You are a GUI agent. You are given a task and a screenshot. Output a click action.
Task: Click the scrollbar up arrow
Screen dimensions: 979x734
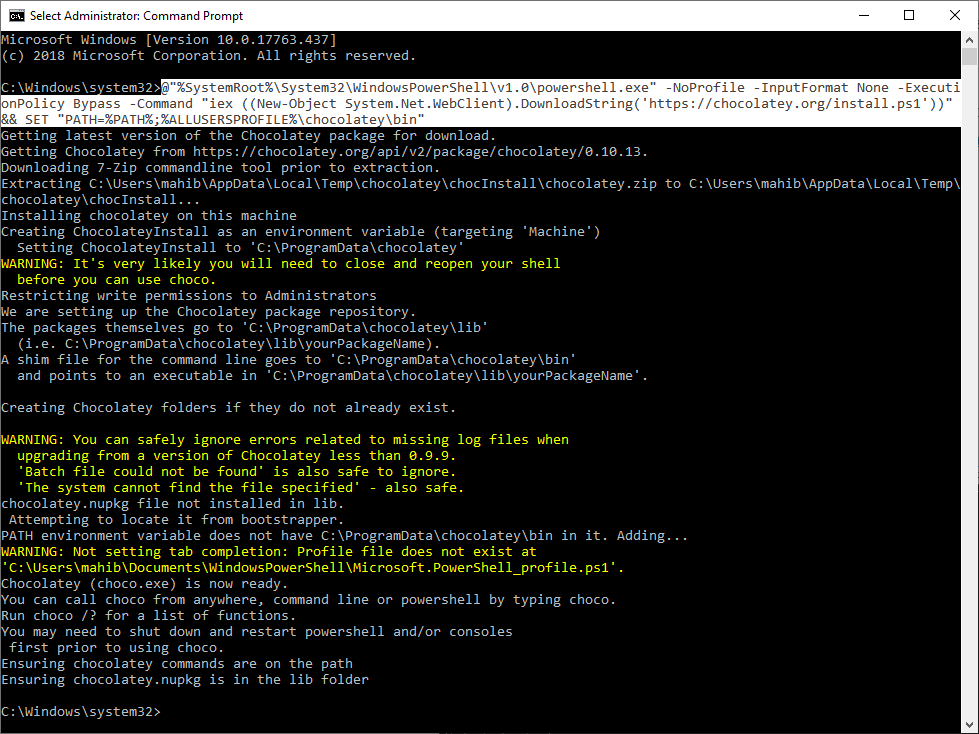(970, 39)
